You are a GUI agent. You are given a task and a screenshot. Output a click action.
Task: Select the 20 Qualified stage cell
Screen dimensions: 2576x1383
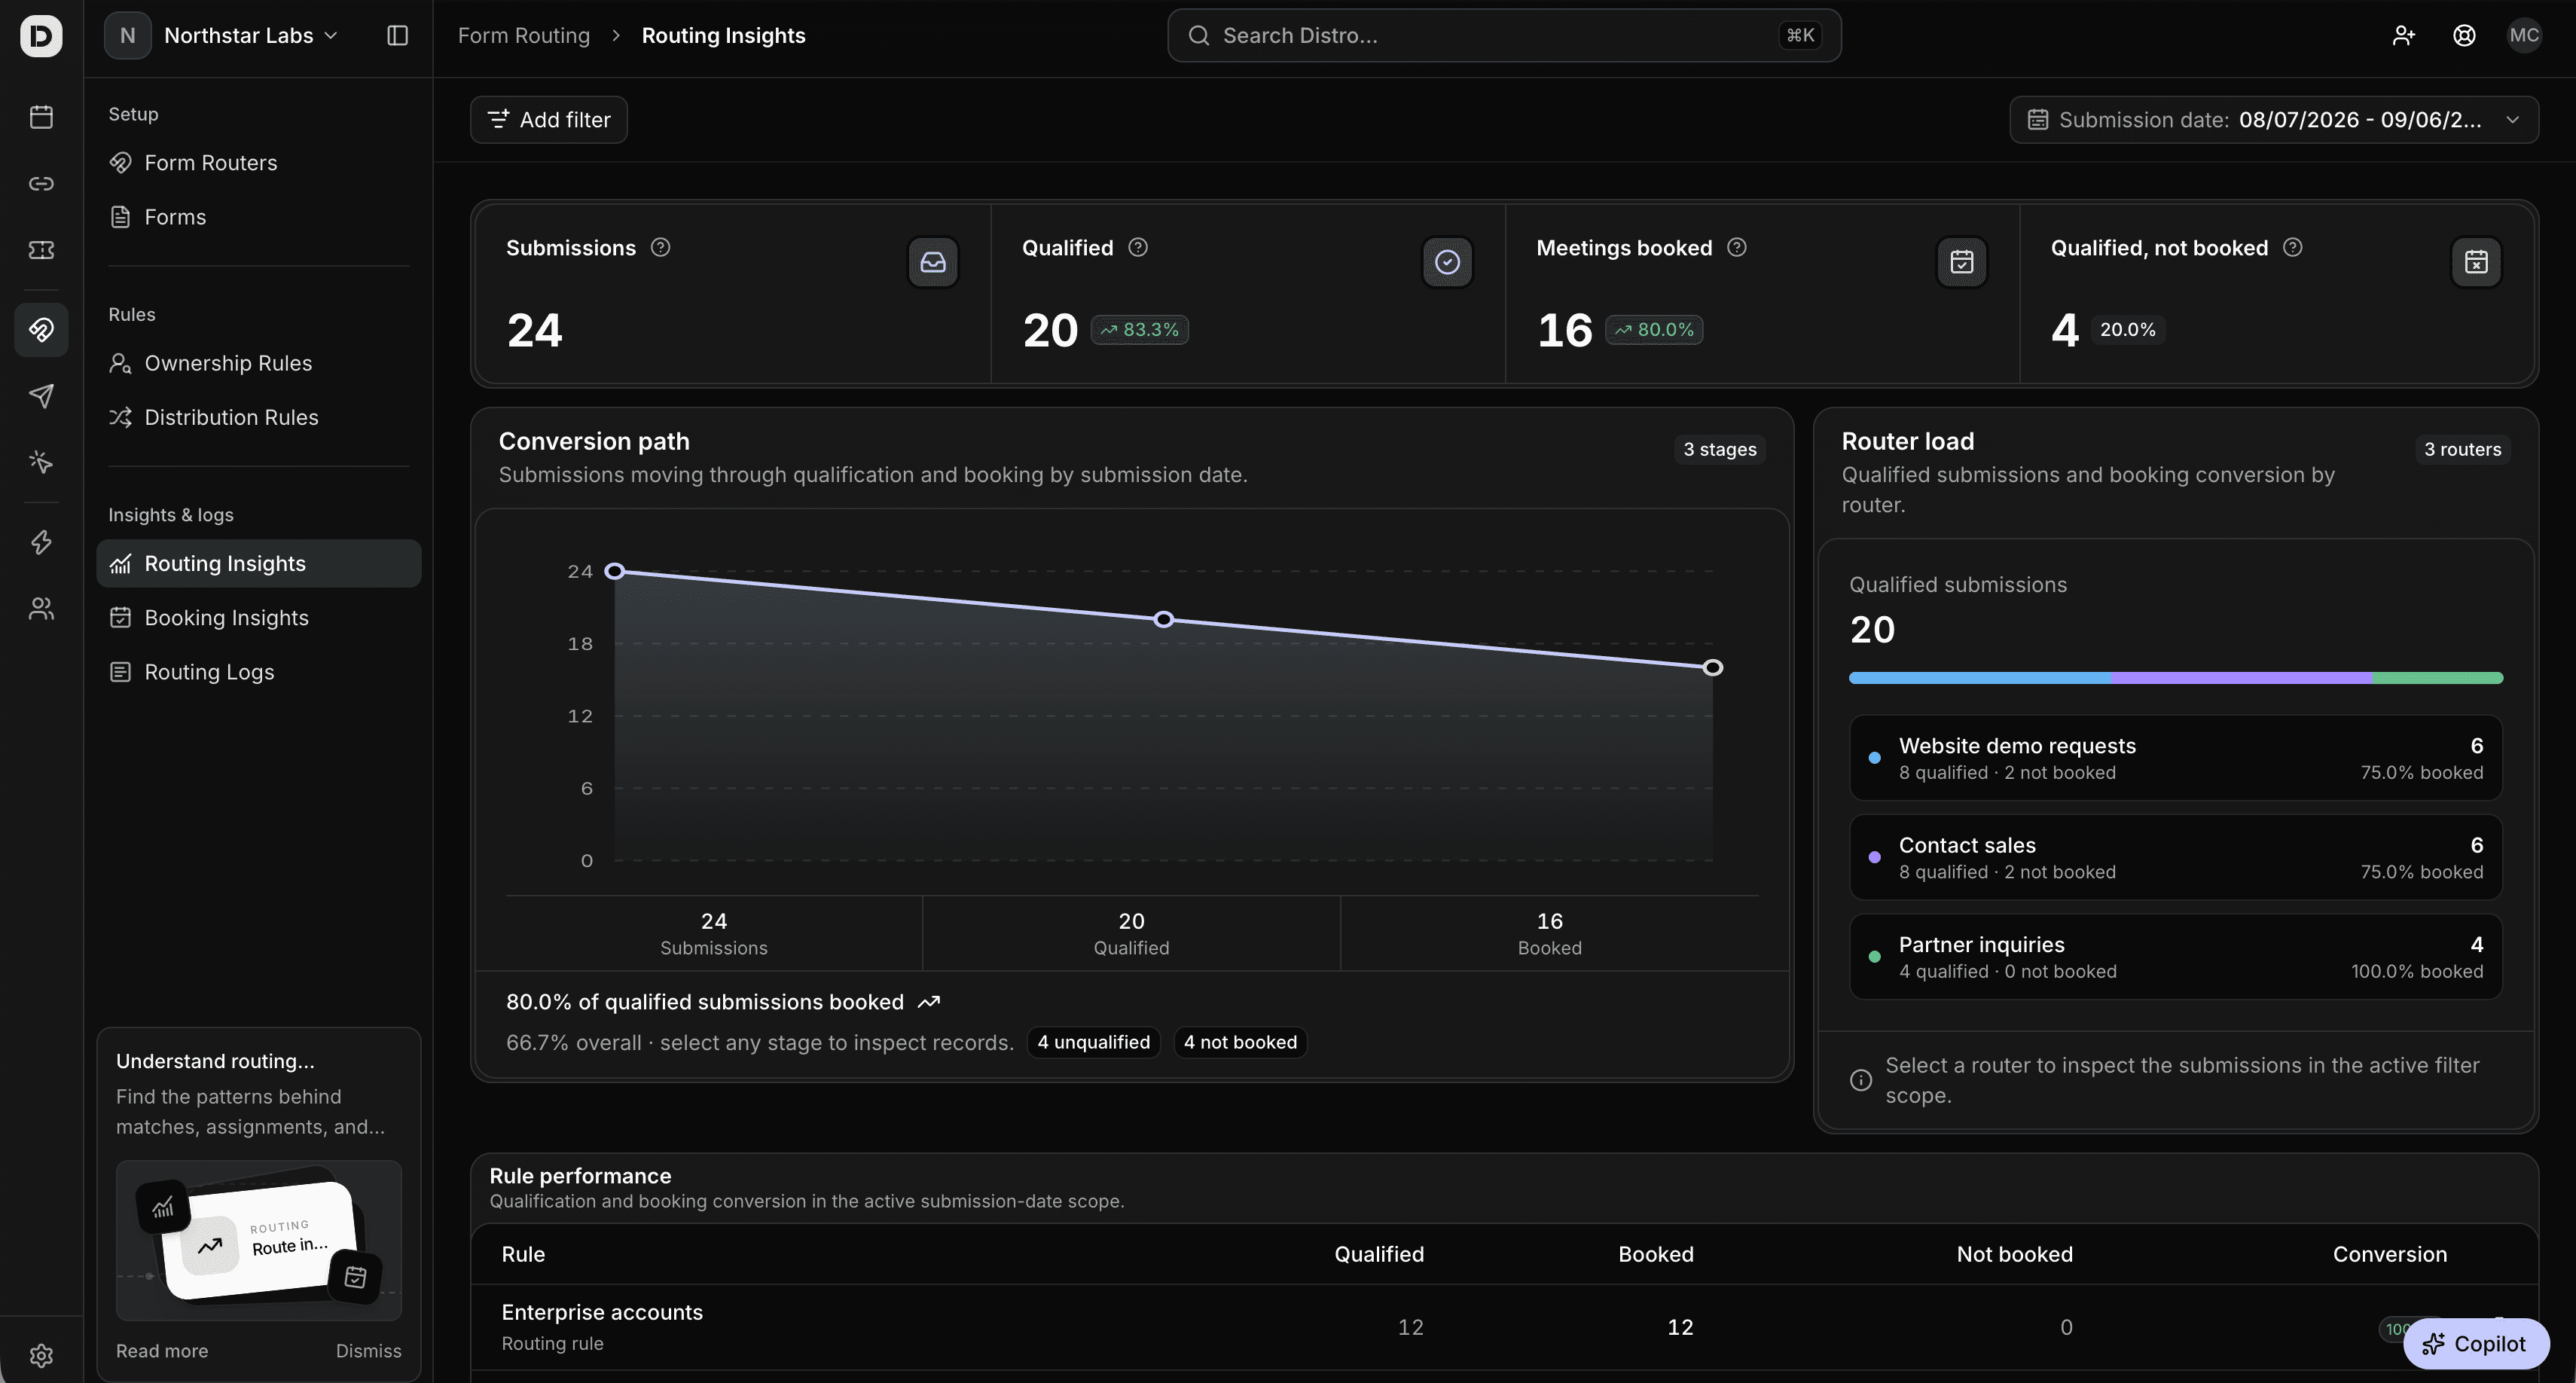pyautogui.click(x=1131, y=933)
